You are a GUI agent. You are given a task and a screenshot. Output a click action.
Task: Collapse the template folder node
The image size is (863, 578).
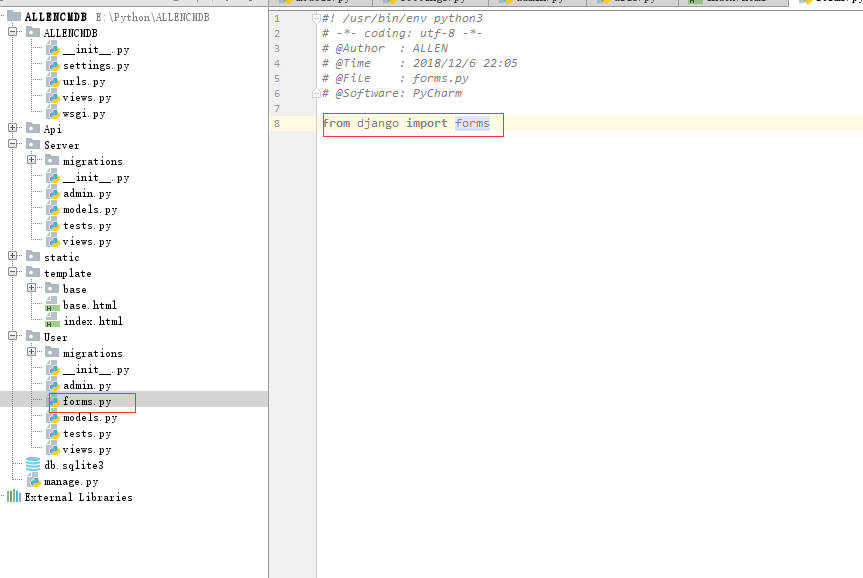click(12, 271)
